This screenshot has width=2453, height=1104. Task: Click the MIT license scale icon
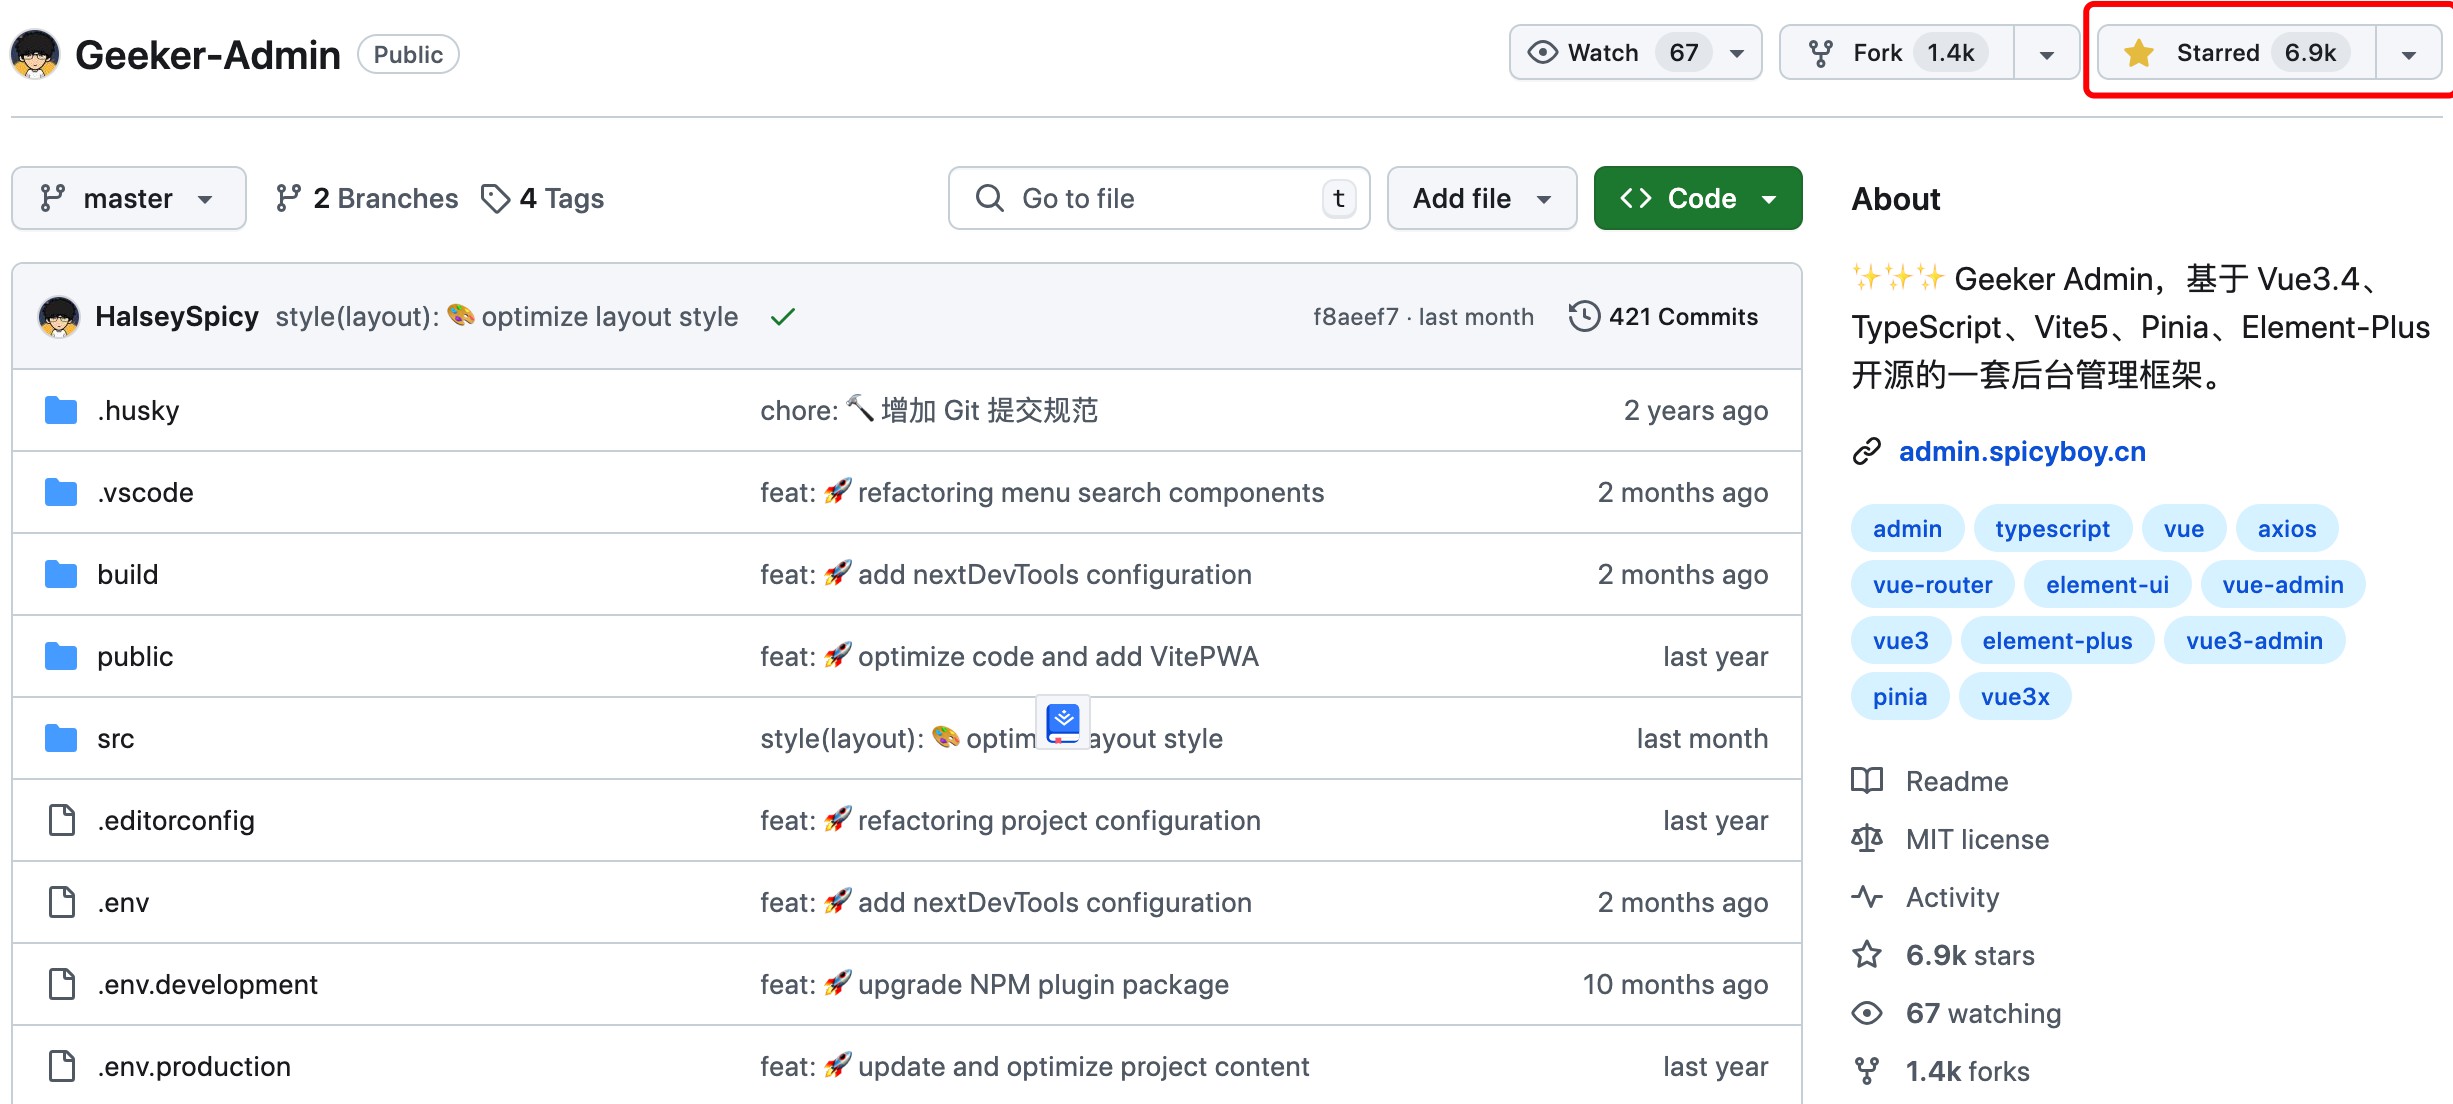click(1866, 838)
